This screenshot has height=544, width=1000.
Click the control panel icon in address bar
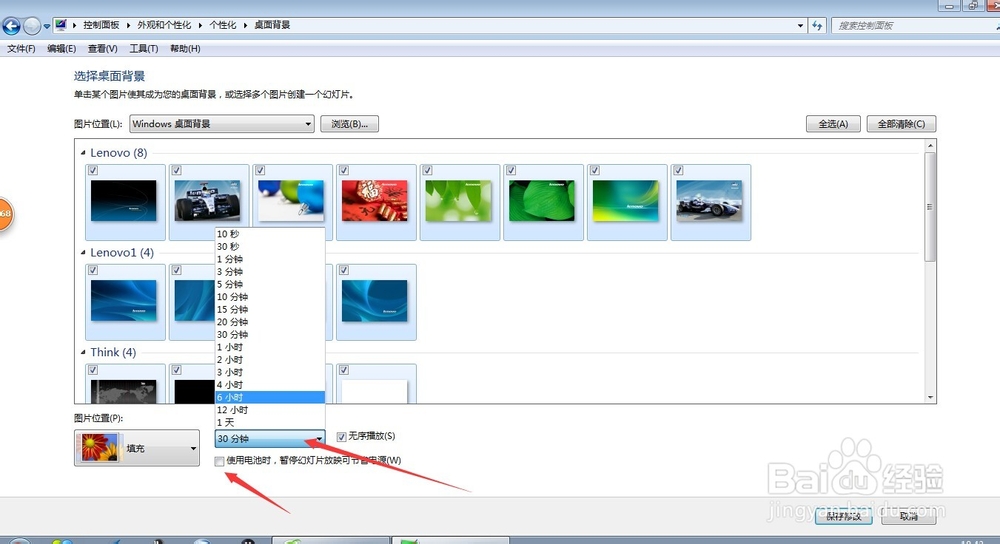61,25
